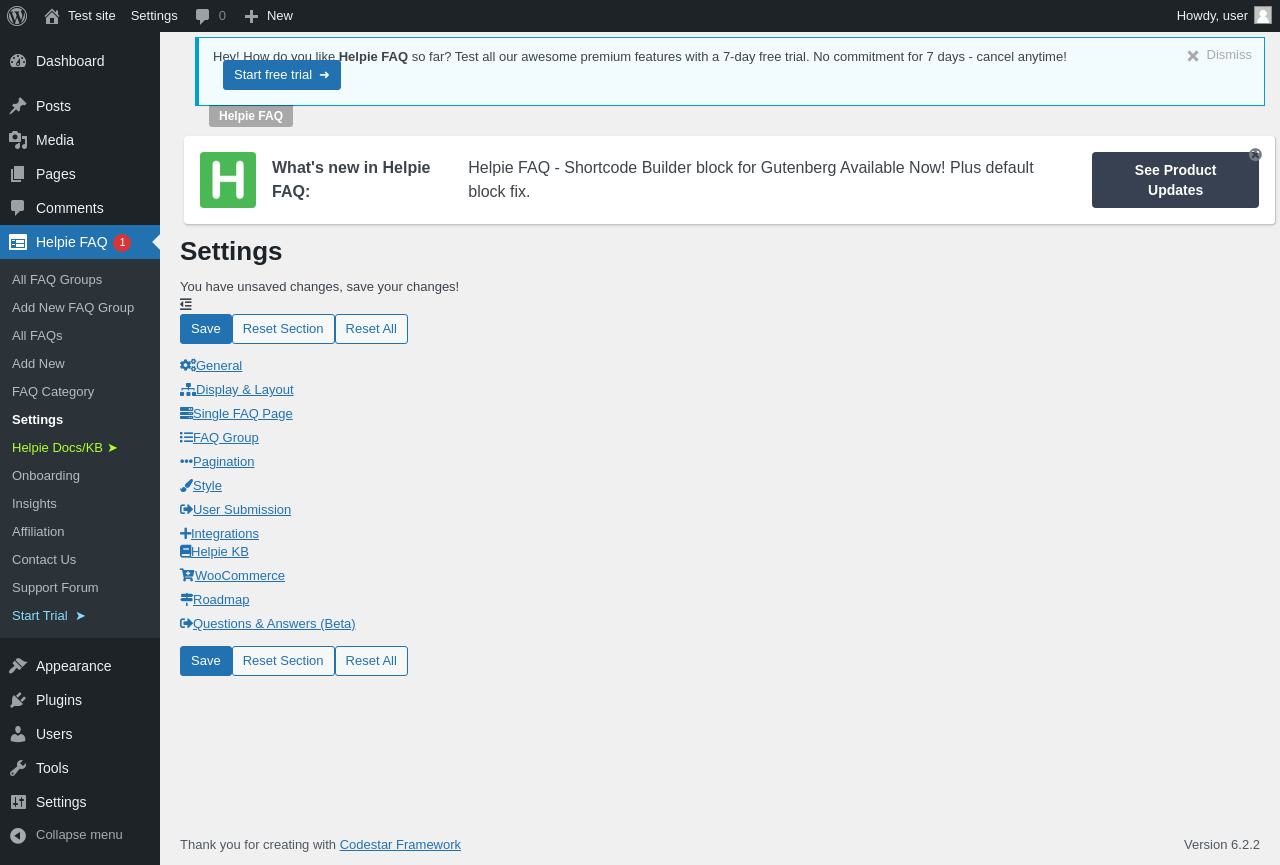1280x865 pixels.
Task: Follow the Codestar Framework footer link
Action: click(400, 844)
